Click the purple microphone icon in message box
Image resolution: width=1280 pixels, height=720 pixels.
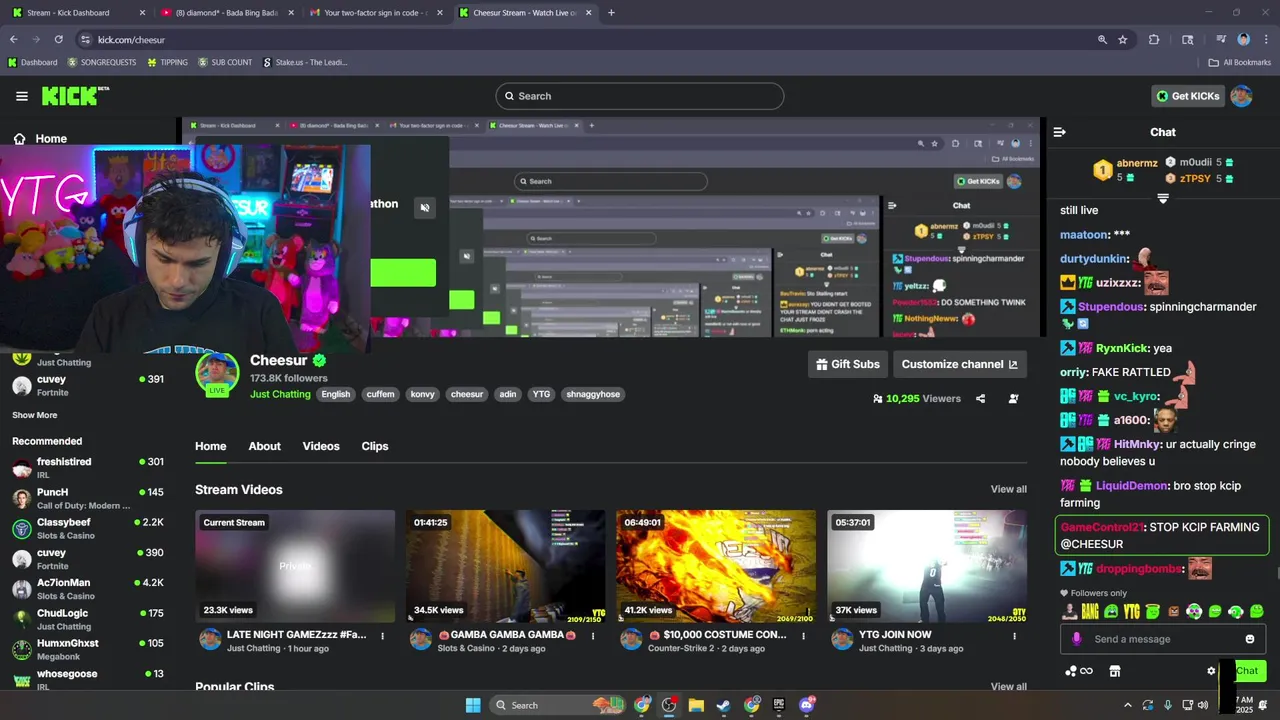1077,639
